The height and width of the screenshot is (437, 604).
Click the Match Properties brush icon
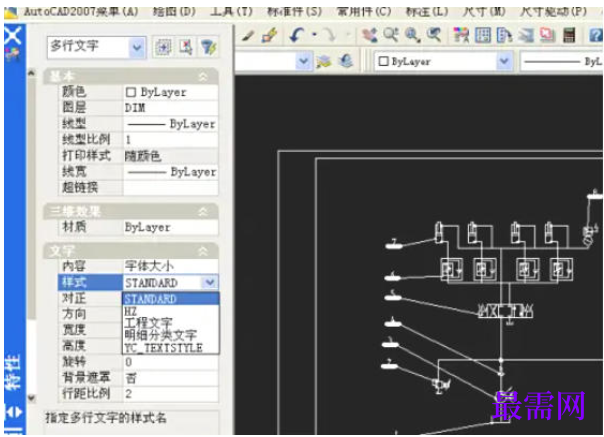click(x=248, y=36)
